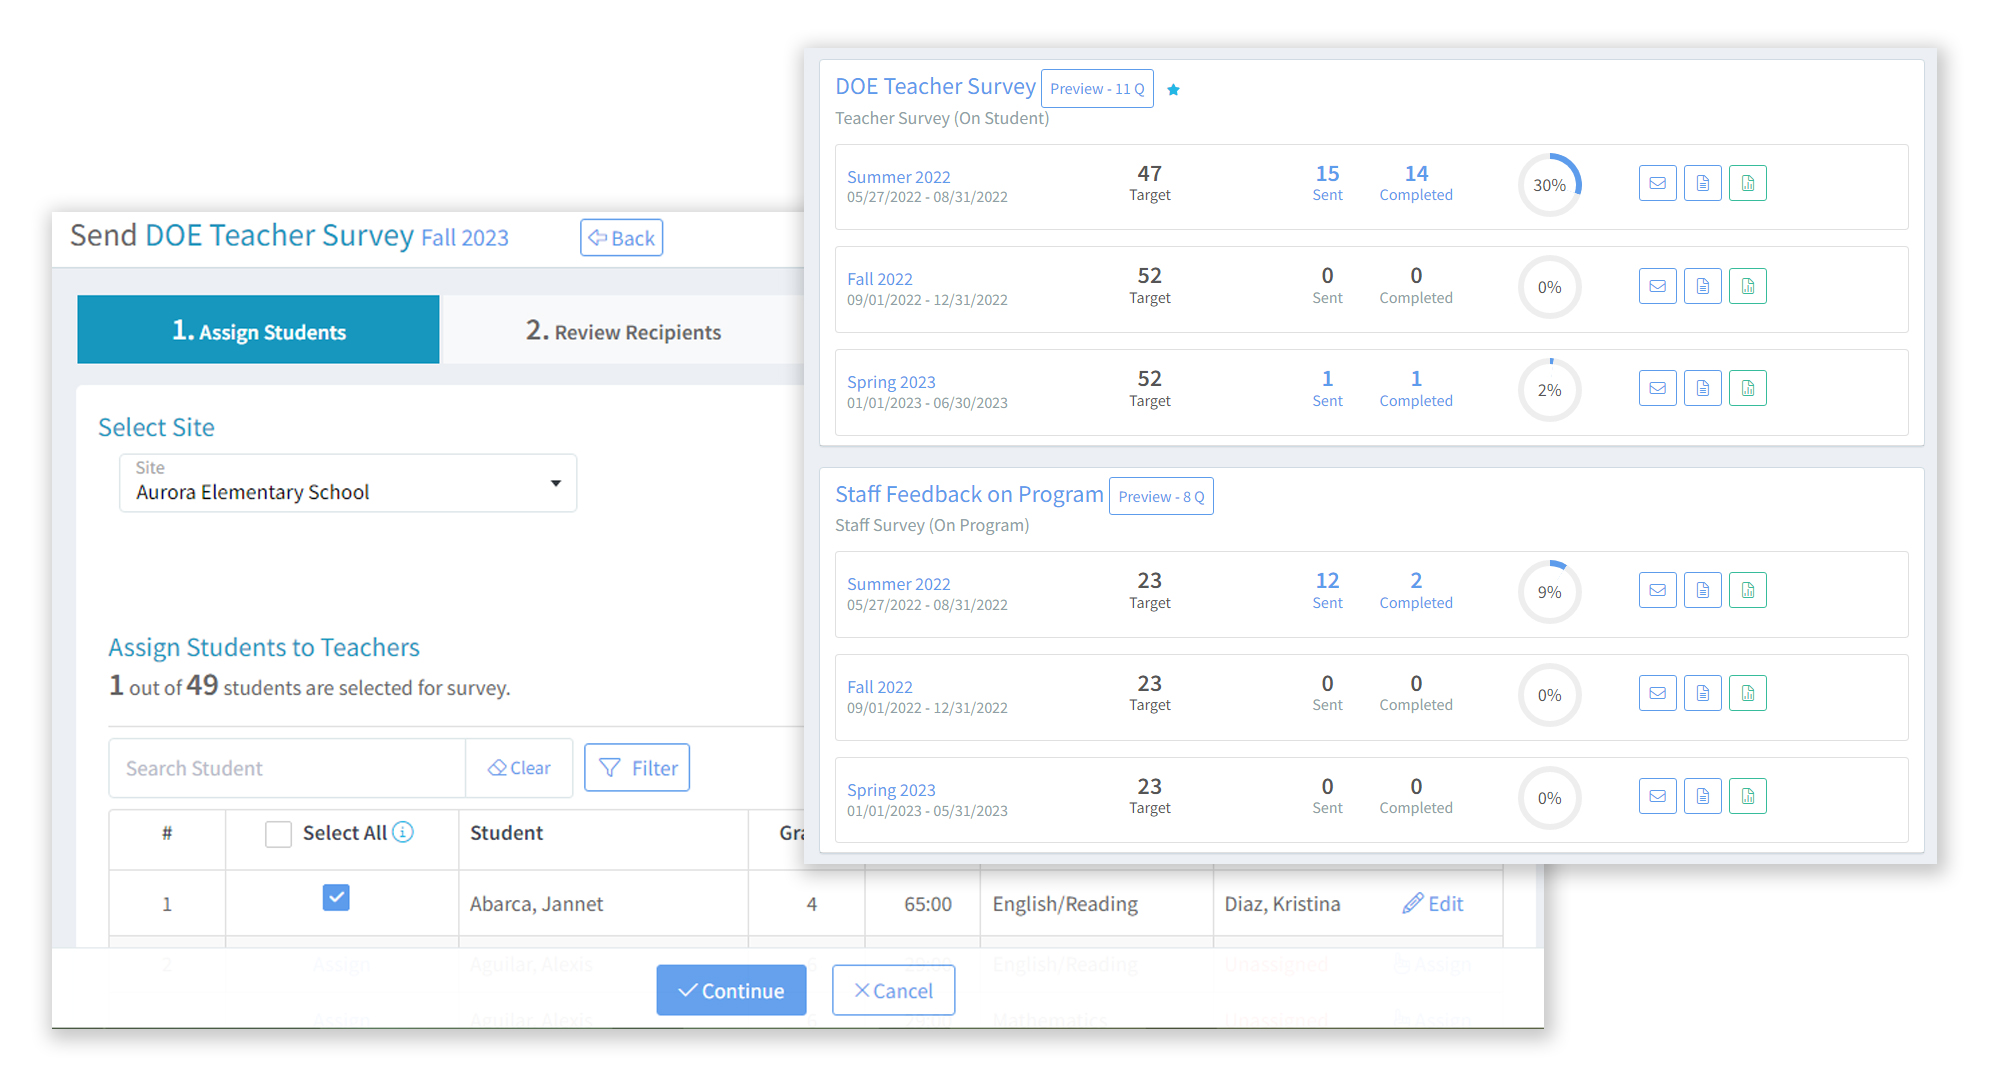Open Preview - 11 Q for DOE Teacher Survey
The image size is (2000, 1073).
click(x=1097, y=89)
